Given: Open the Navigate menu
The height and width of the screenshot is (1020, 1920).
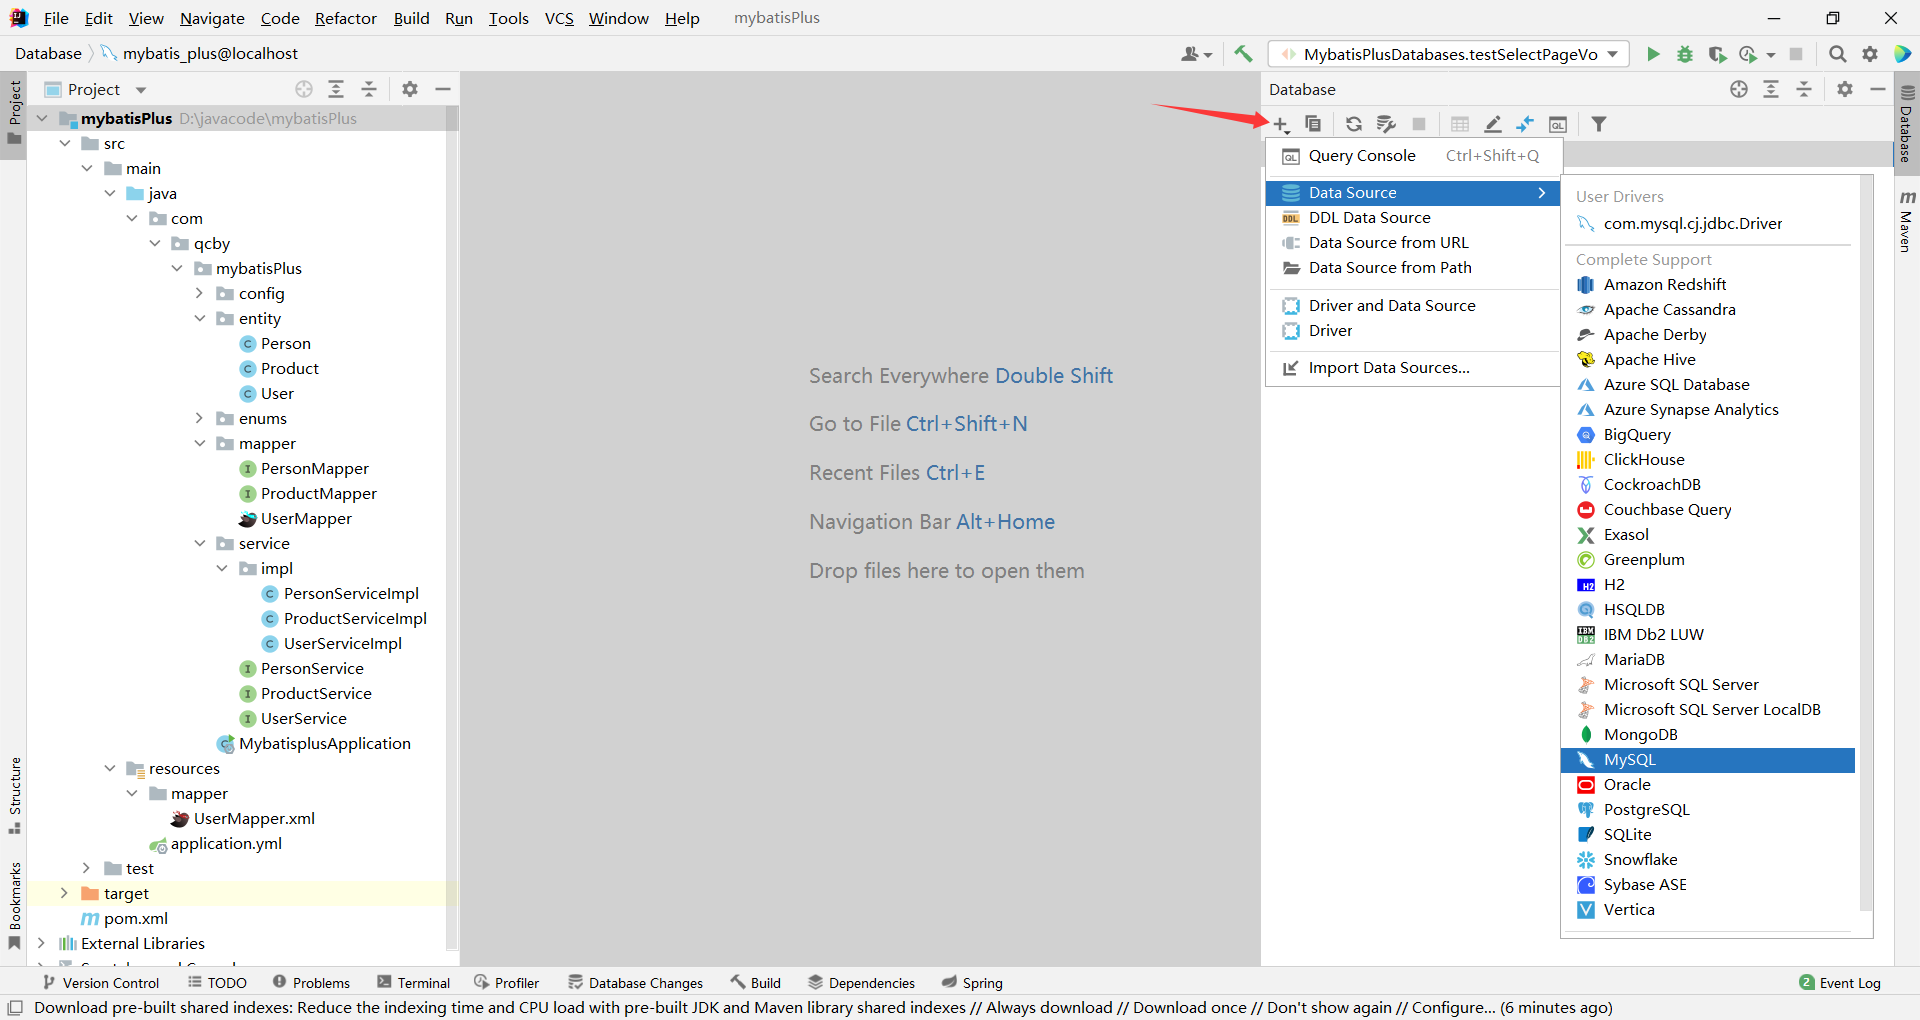Looking at the screenshot, I should [x=212, y=18].
